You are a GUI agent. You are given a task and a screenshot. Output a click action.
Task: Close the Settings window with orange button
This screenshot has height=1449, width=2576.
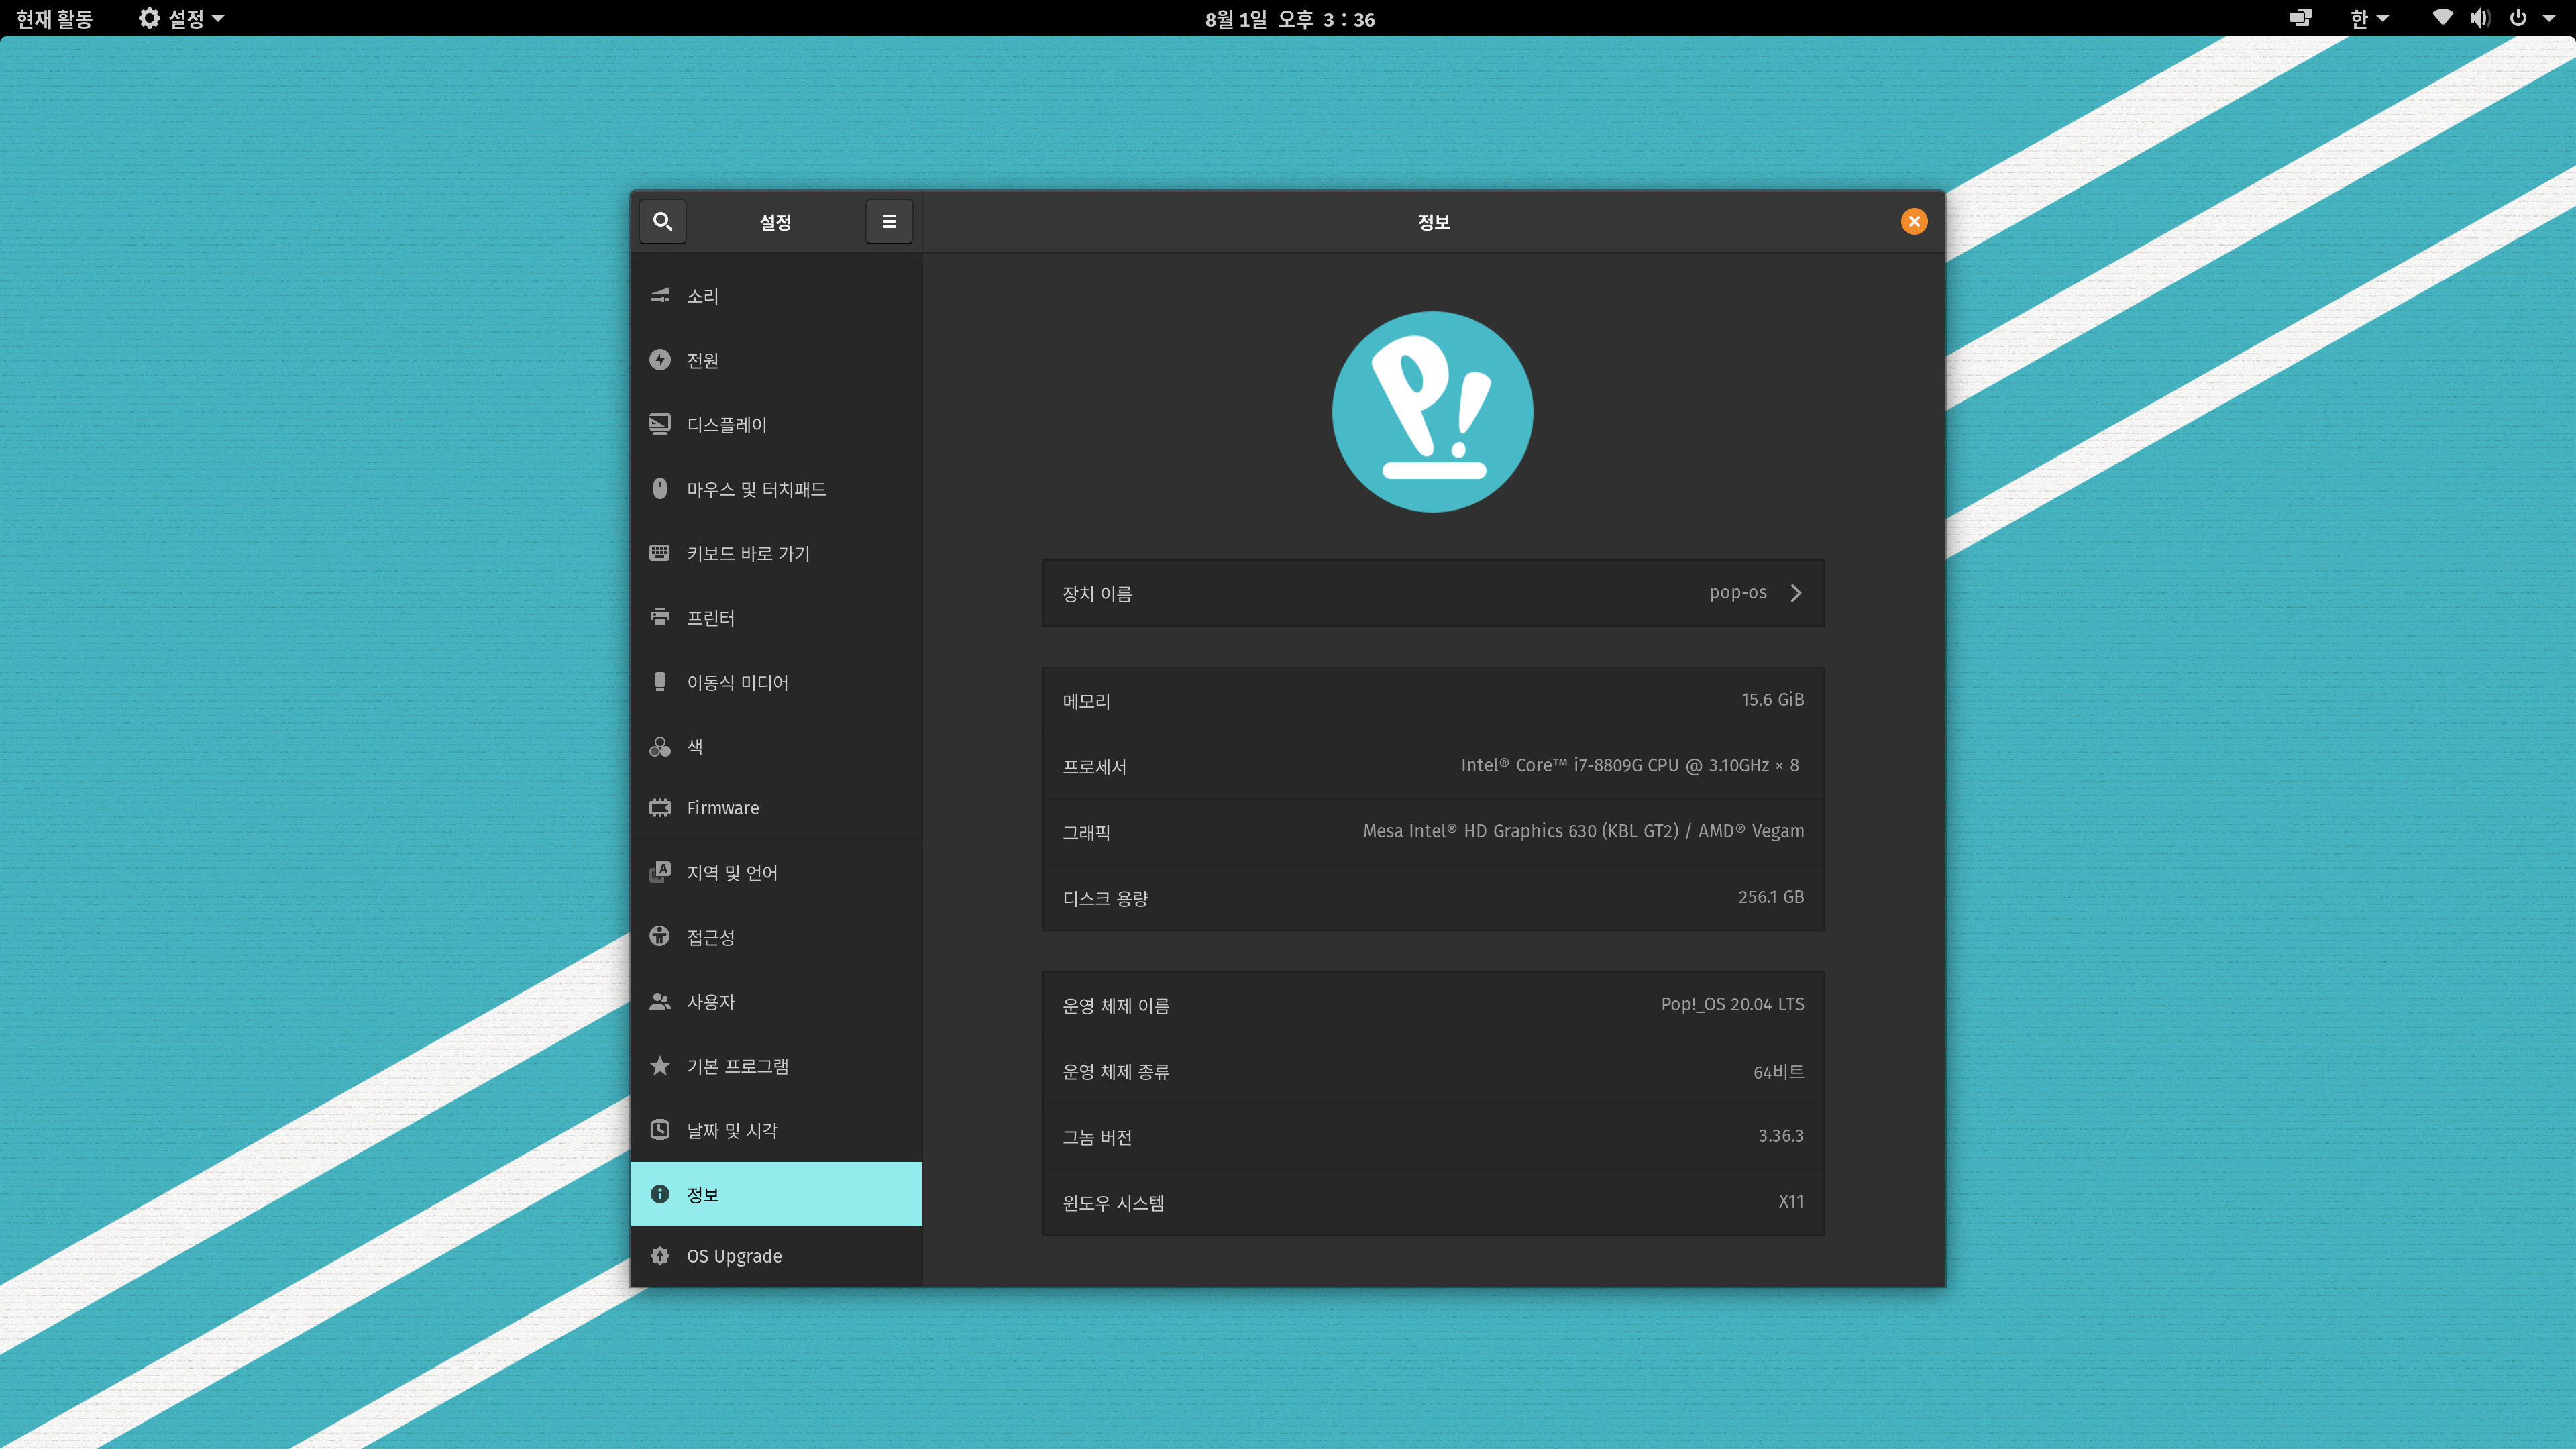(1913, 221)
